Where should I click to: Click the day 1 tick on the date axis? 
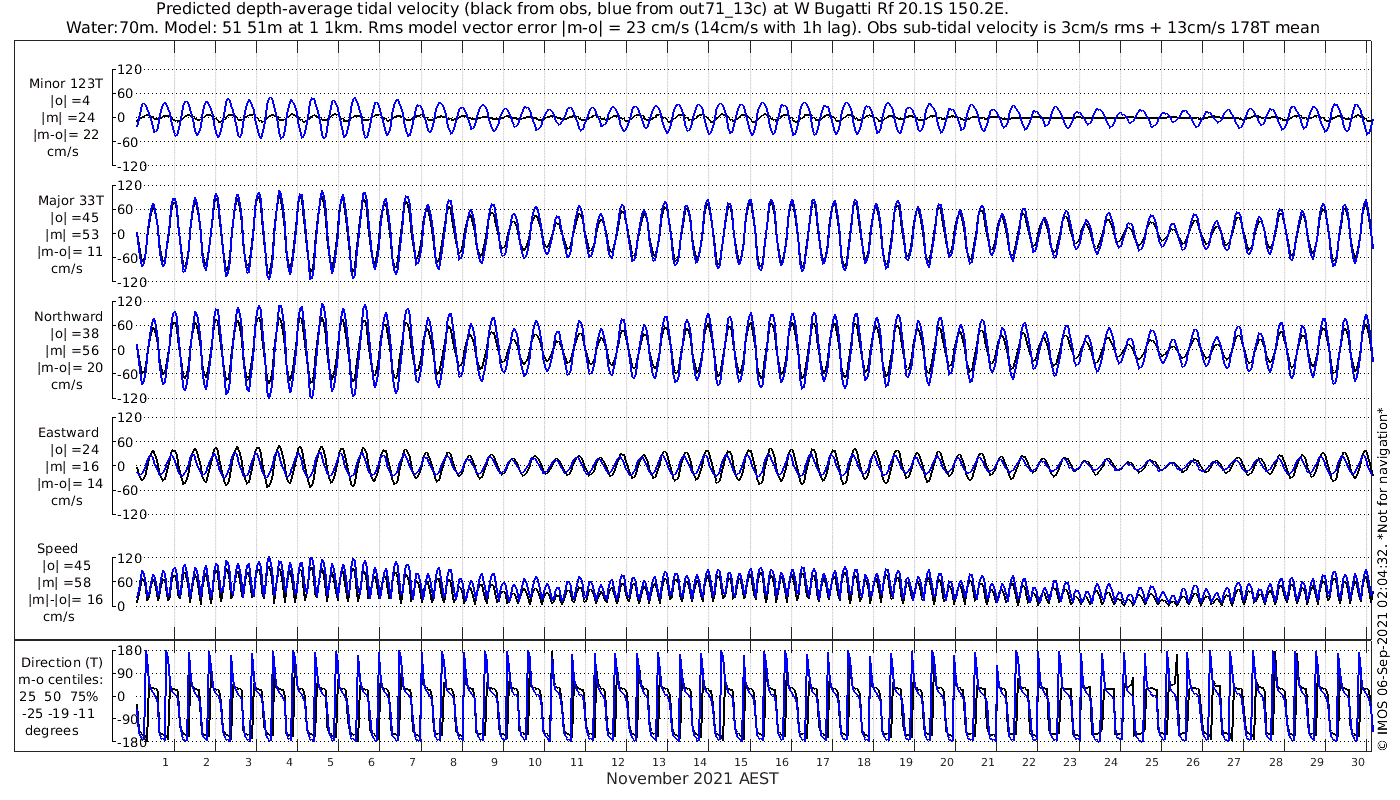click(x=166, y=762)
